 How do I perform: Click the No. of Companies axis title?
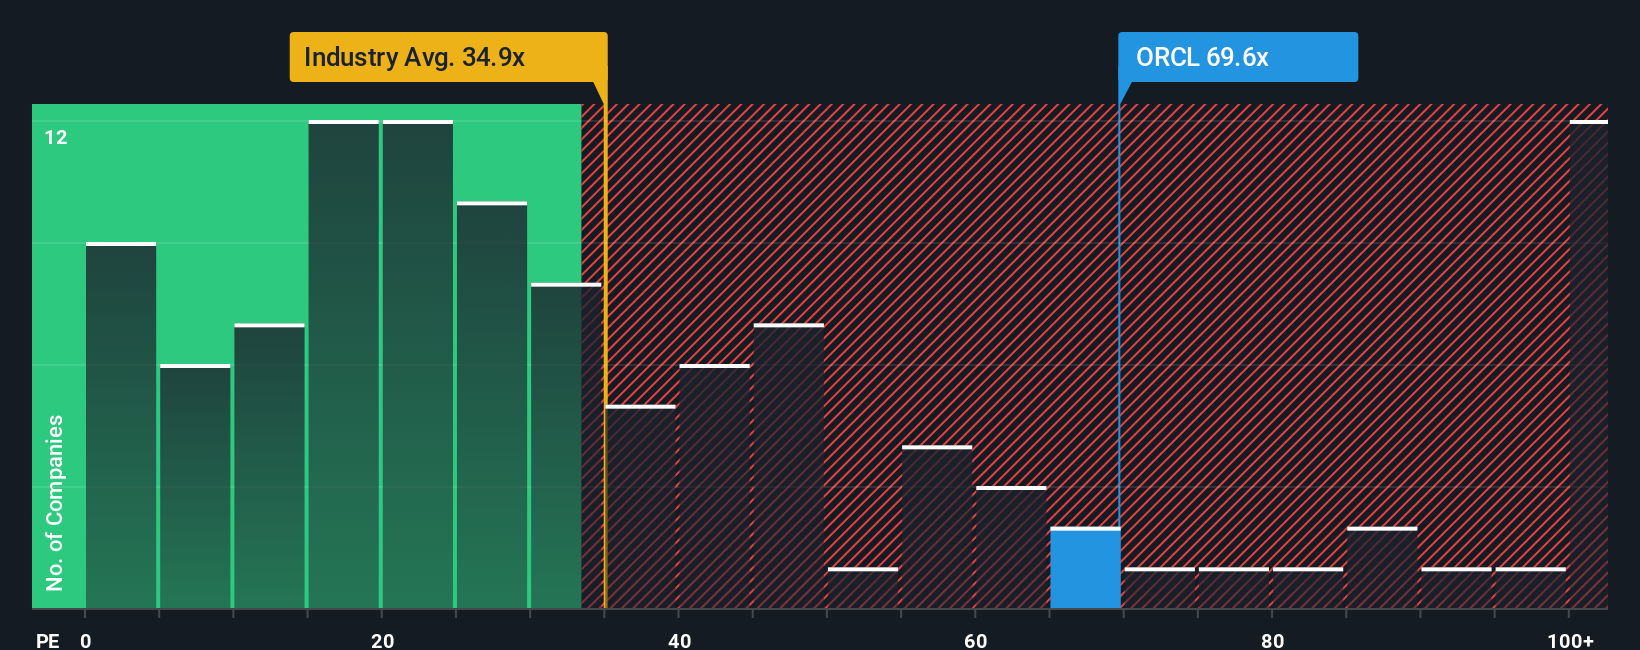coord(55,503)
